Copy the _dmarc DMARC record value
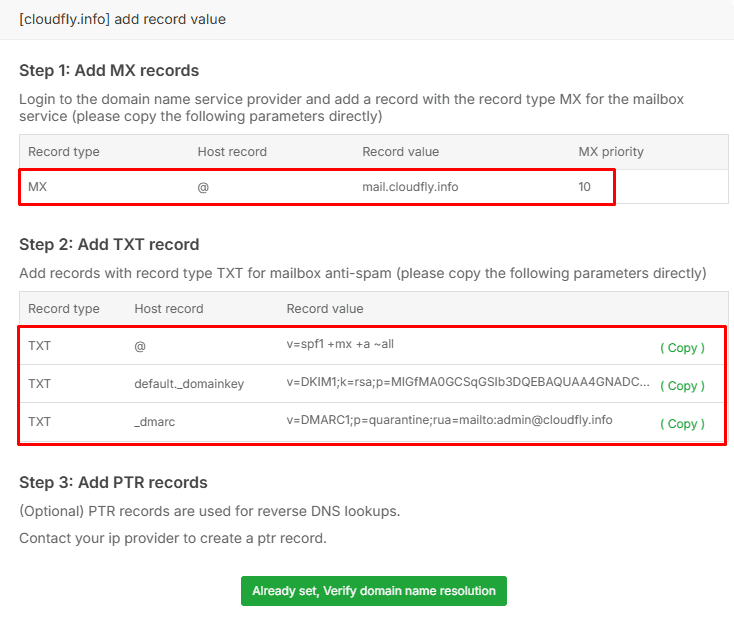This screenshot has width=734, height=625. tap(682, 424)
